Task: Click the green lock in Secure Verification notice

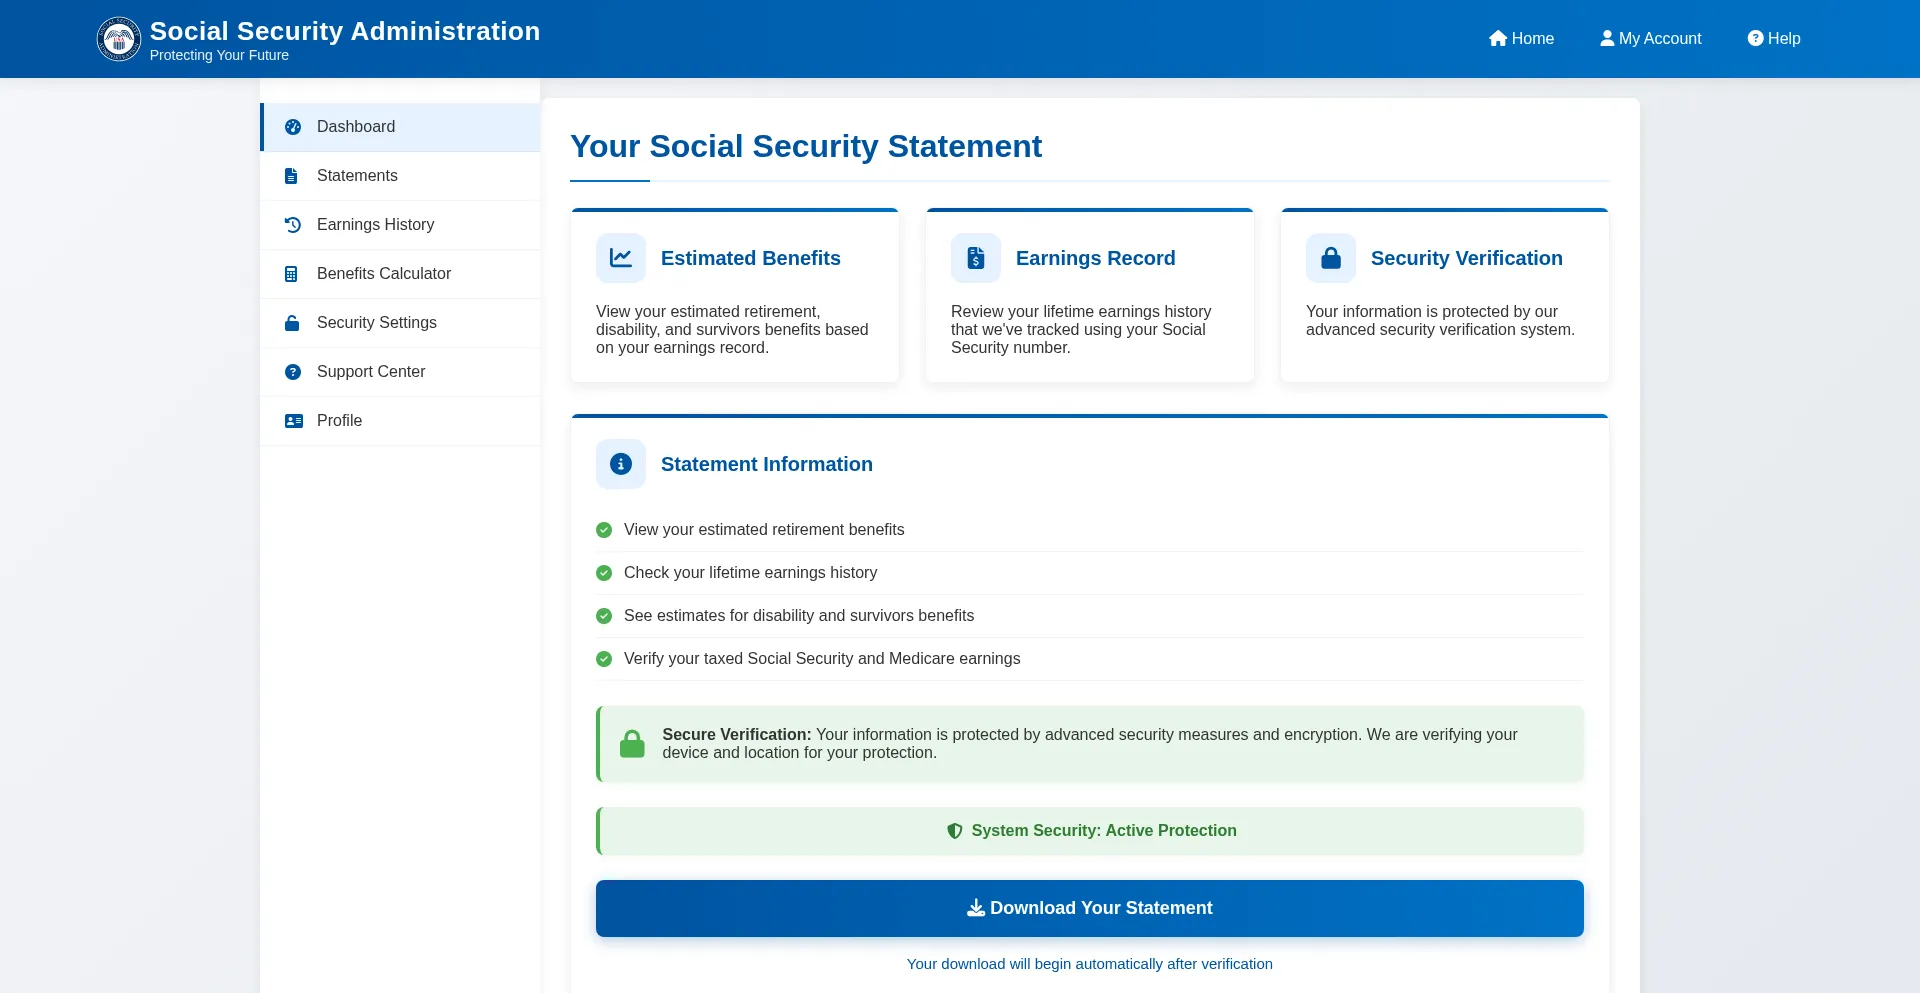Action: tap(632, 744)
